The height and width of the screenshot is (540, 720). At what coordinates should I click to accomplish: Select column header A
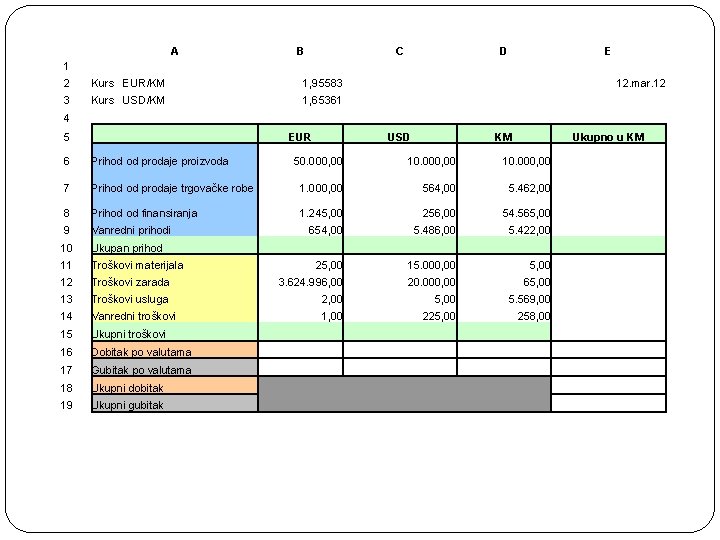pos(174,51)
